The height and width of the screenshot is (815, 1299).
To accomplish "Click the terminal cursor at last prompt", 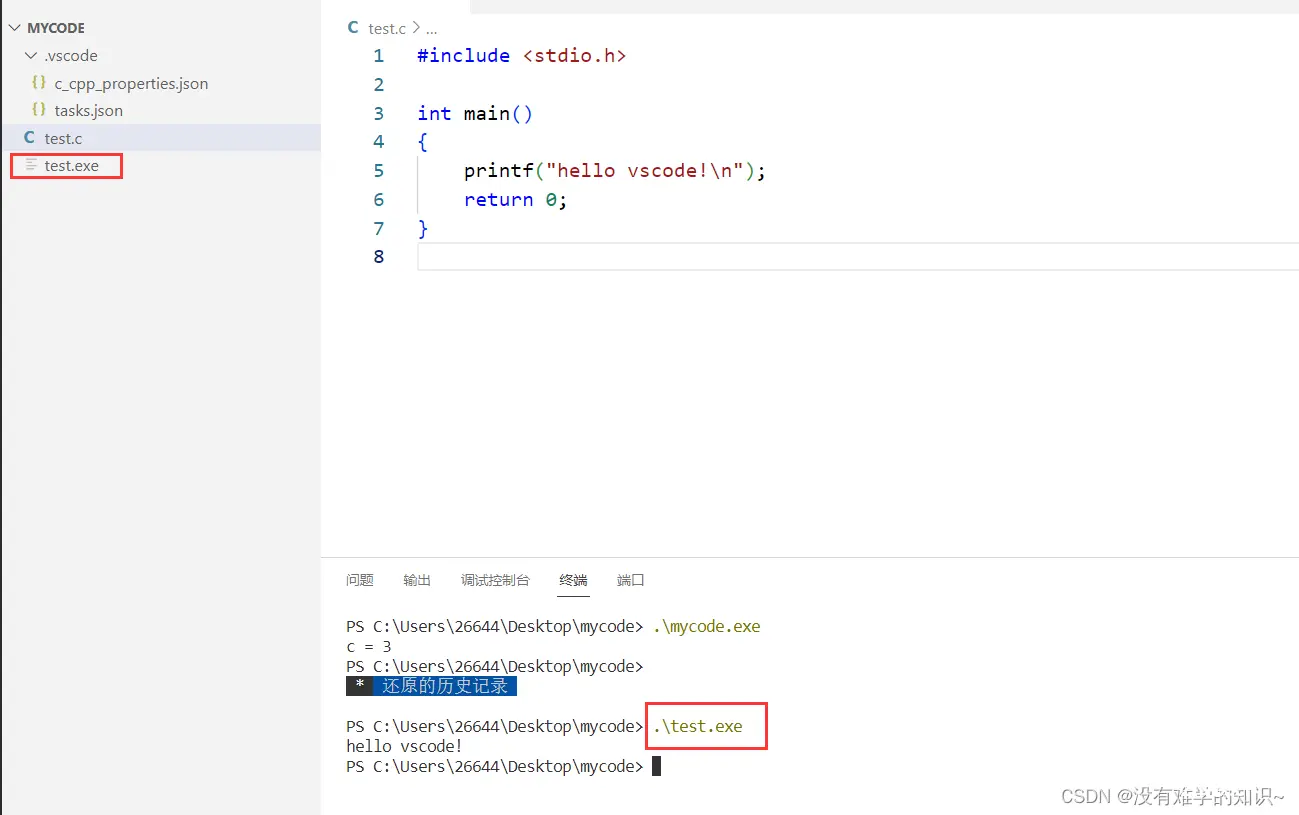I will [x=657, y=767].
